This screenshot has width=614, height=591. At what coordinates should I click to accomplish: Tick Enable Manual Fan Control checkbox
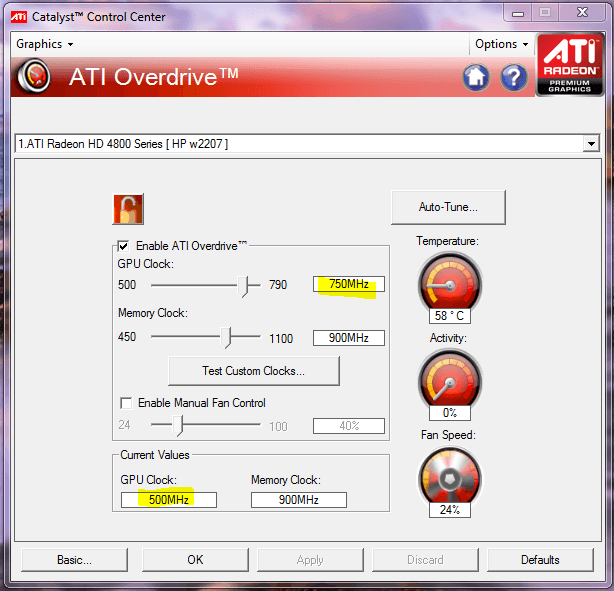point(126,403)
